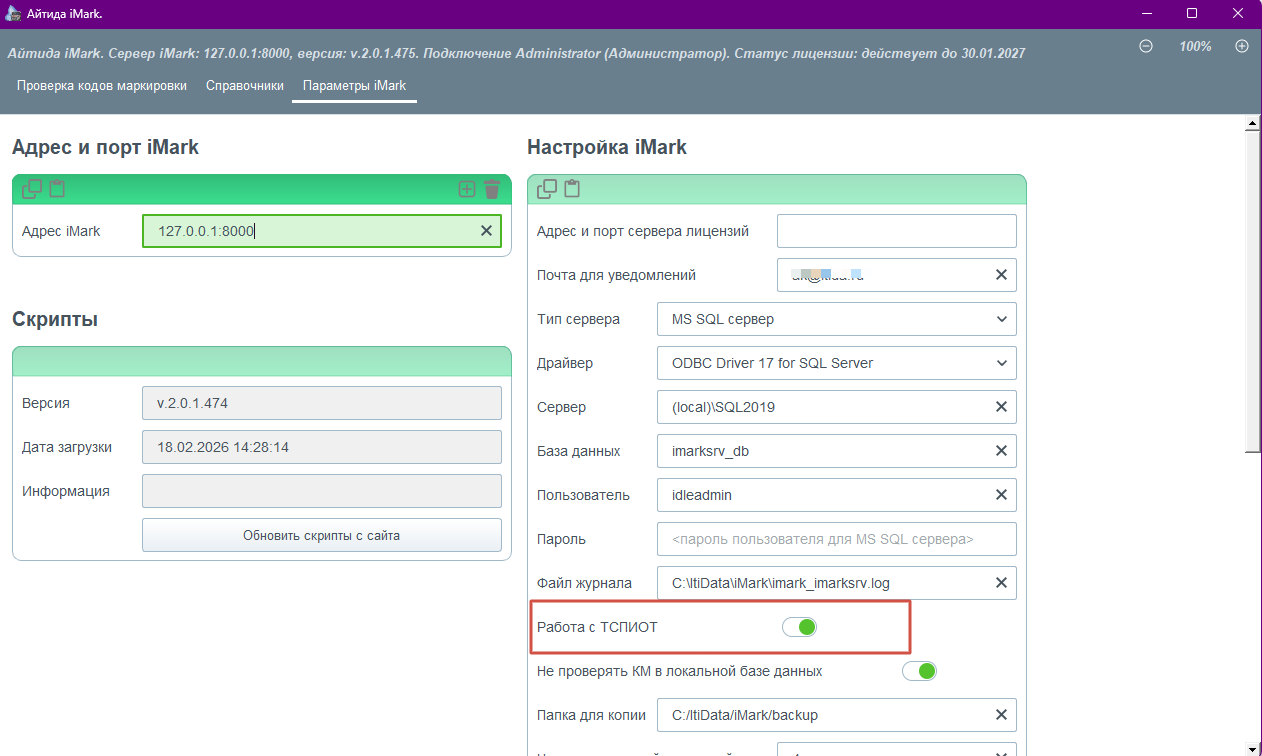The image size is (1262, 756).
Task: Click the Адрес и порт сервера лицензий field
Action: (896, 231)
